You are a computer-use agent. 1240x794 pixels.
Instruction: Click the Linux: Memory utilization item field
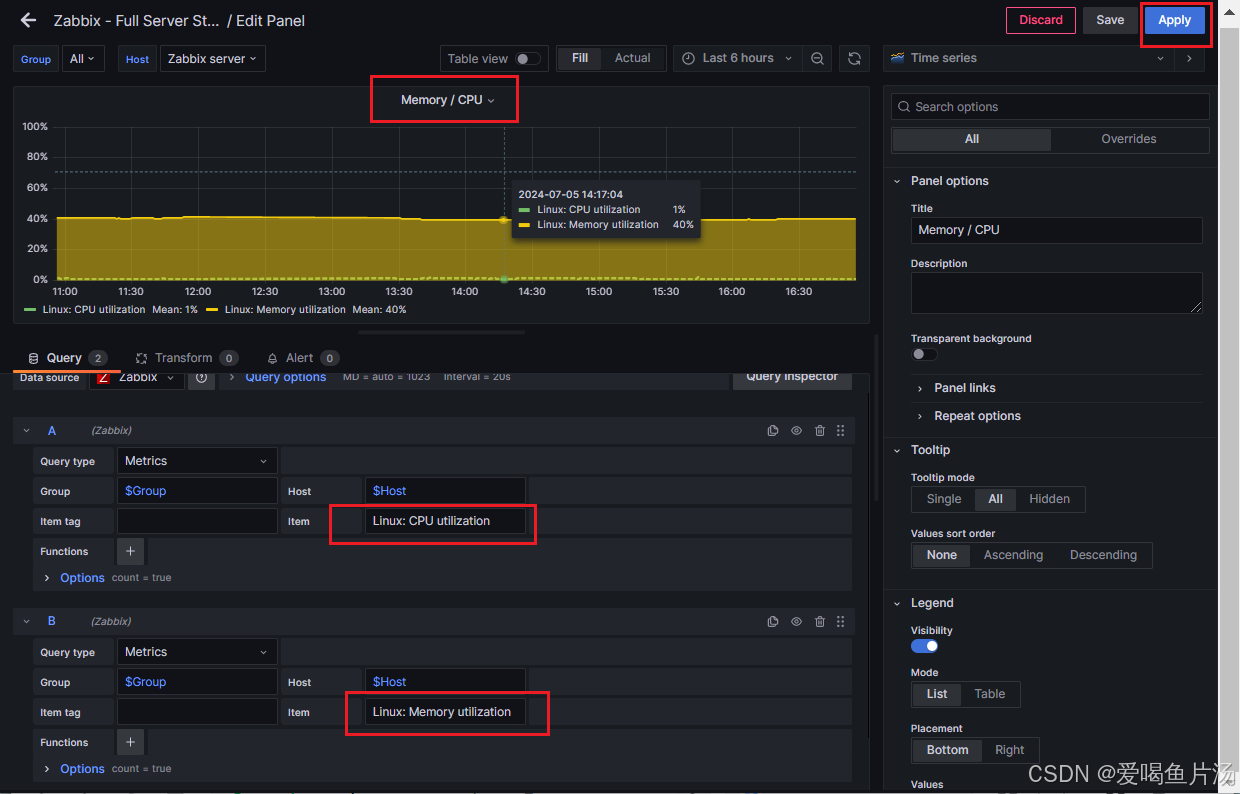tap(445, 712)
